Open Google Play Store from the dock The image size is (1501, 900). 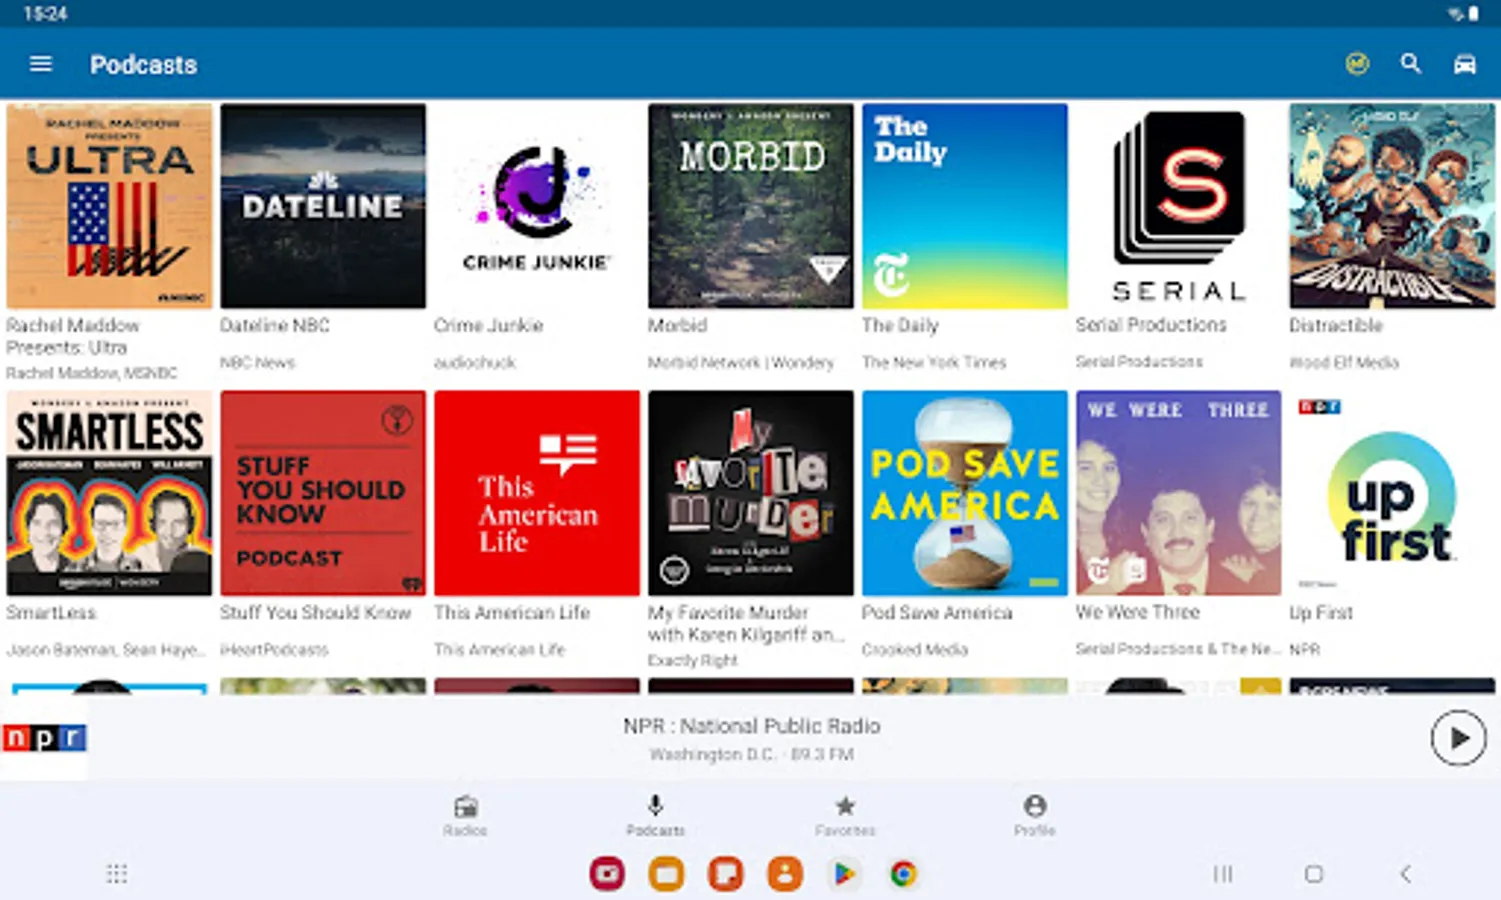pos(844,874)
